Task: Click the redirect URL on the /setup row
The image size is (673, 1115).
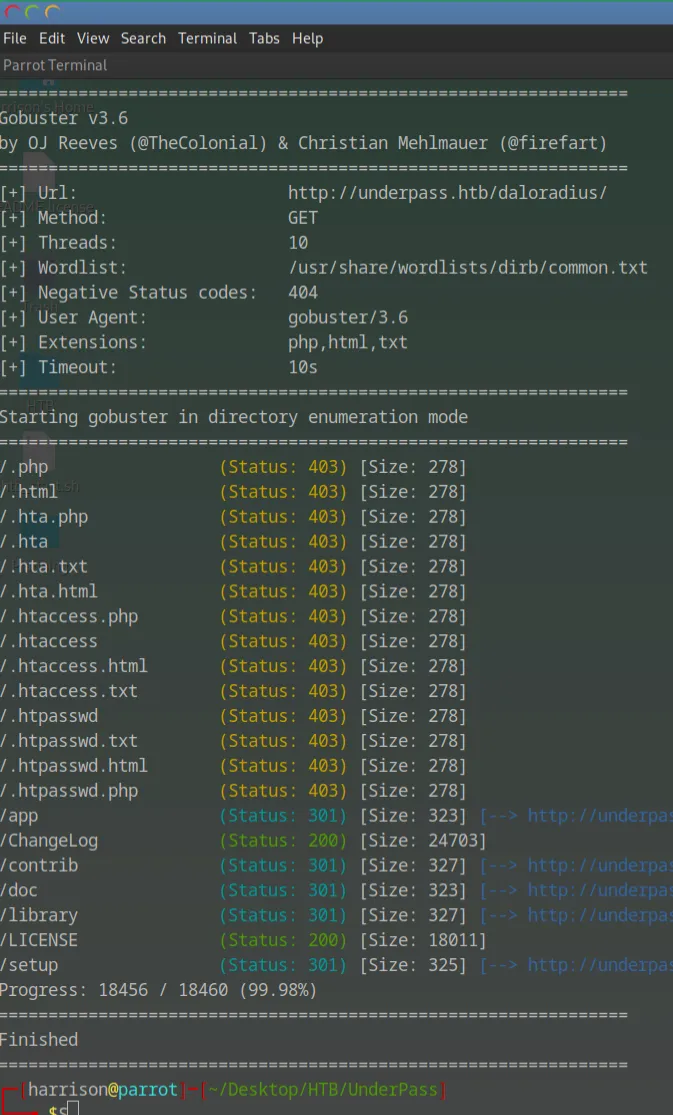Action: coord(599,966)
